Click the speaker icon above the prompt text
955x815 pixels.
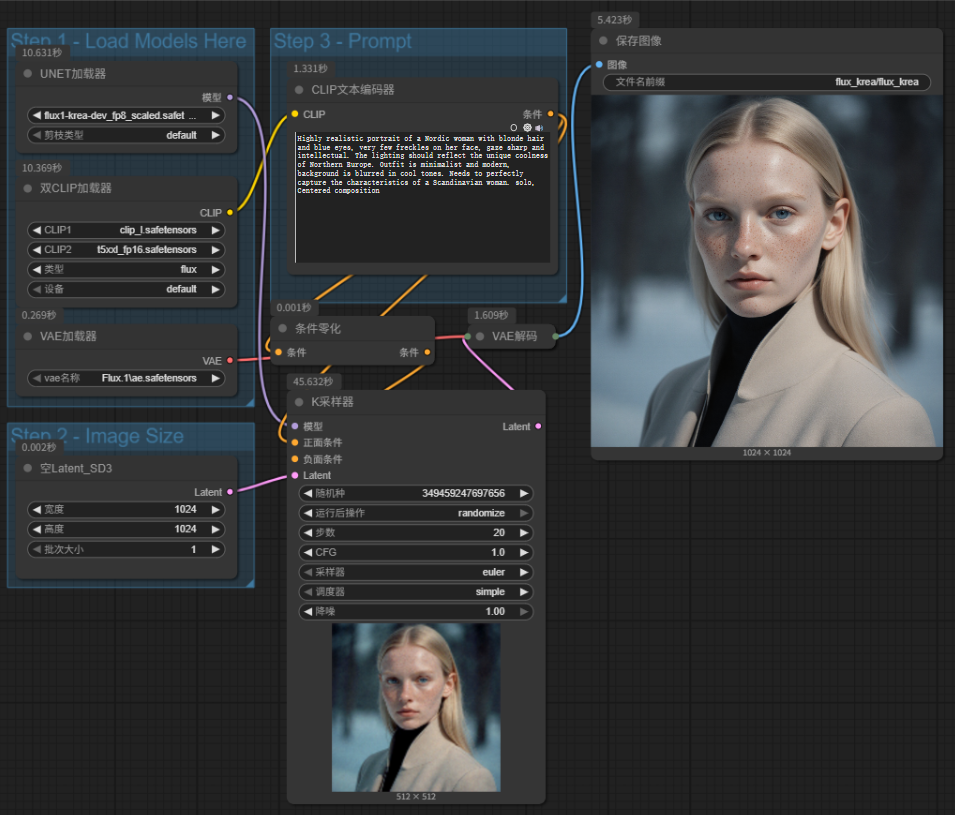tap(539, 128)
